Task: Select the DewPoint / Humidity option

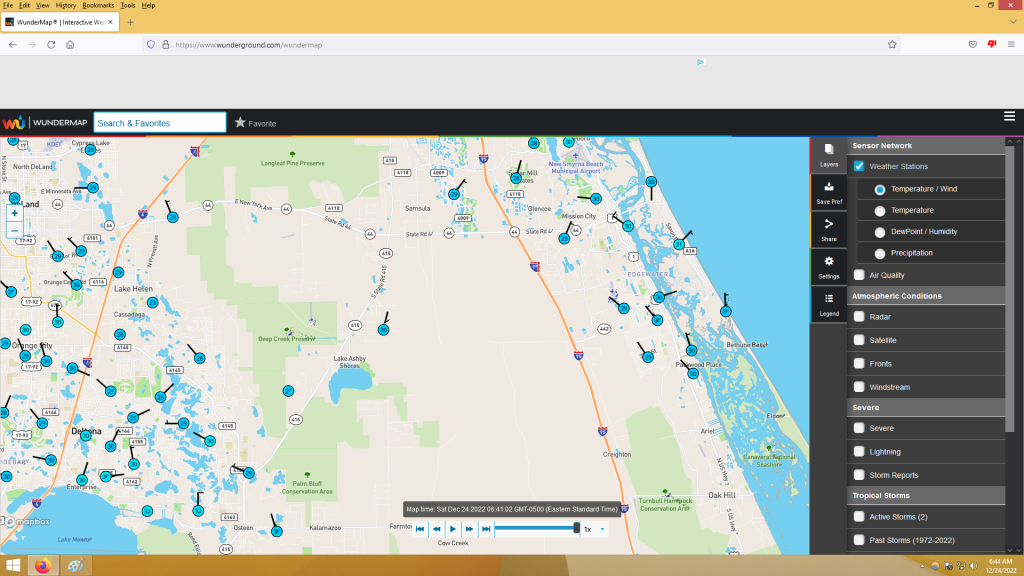Action: (880, 232)
